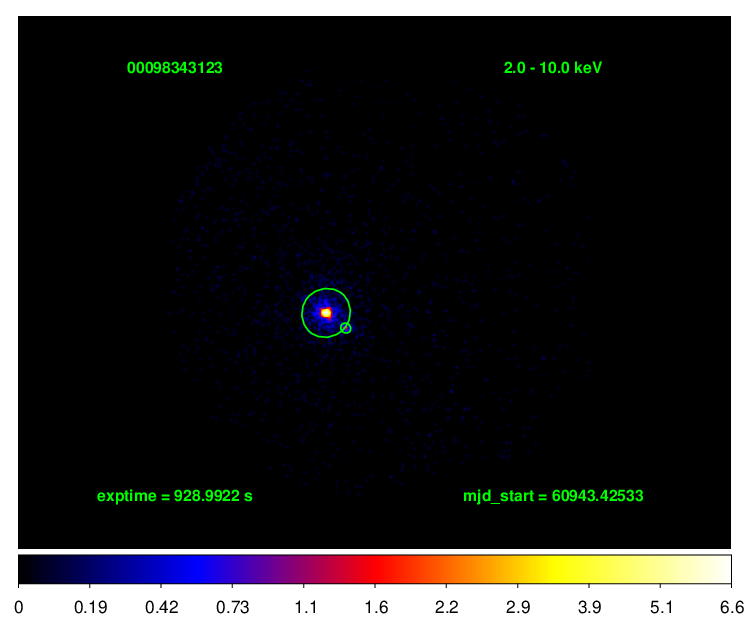Click the mjd_start = 60943.42533 label
This screenshot has height=635, width=751.
tap(552, 496)
